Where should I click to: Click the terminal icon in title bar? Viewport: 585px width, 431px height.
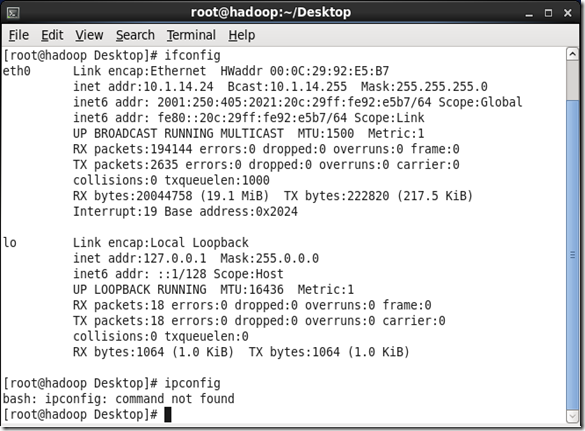13,13
